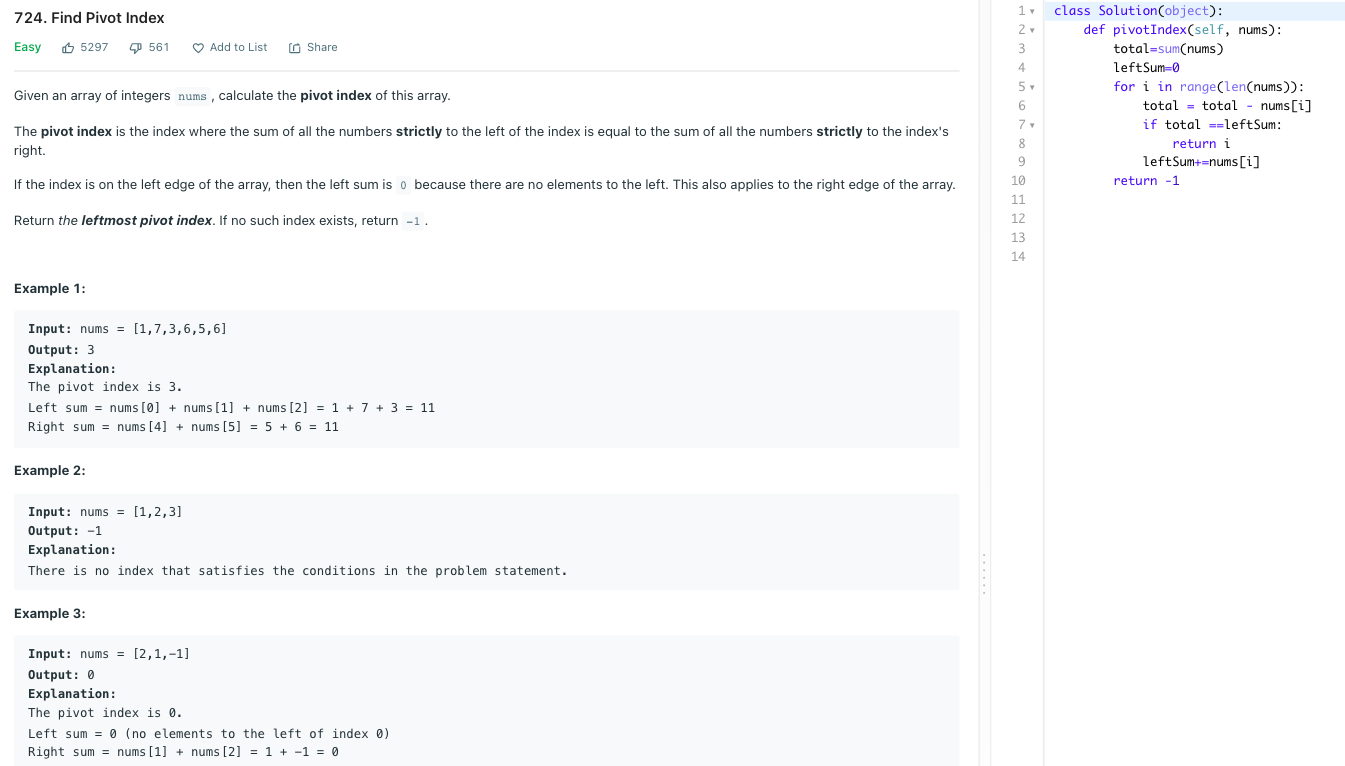1345x766 pixels.
Task: Toggle favorite via the Add to List control
Action: pyautogui.click(x=237, y=47)
